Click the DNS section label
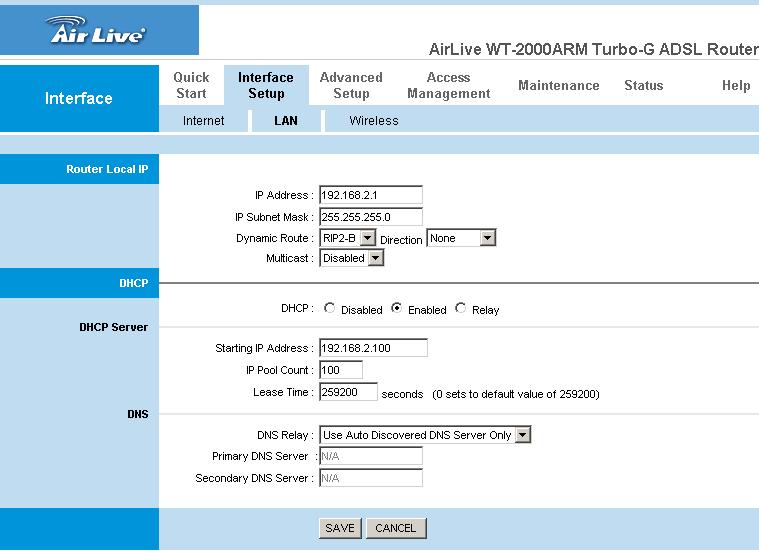The height and width of the screenshot is (551, 759). click(138, 414)
